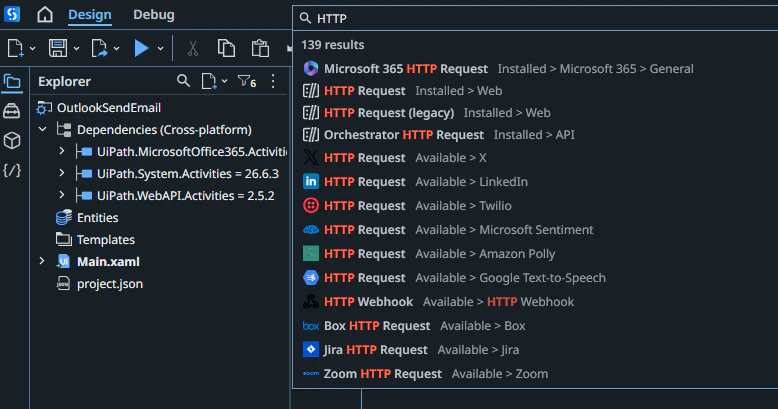The width and height of the screenshot is (778, 409).
Task: Click the Microsoft 365 activity icon
Action: (x=311, y=68)
